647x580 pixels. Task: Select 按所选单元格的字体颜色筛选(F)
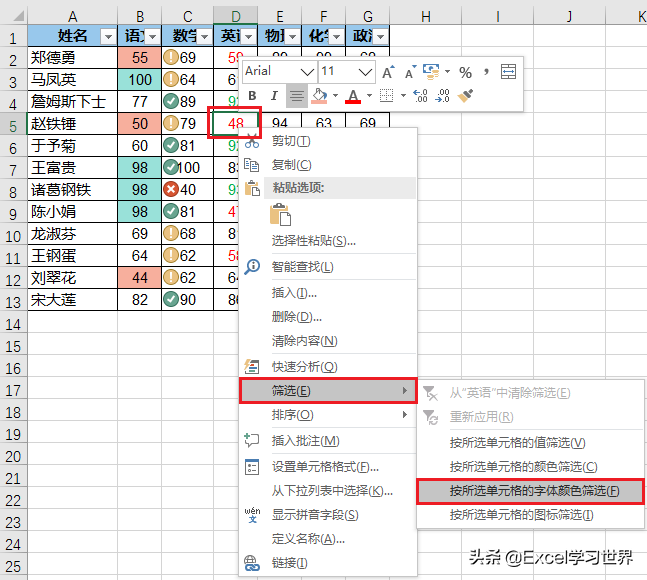(531, 491)
